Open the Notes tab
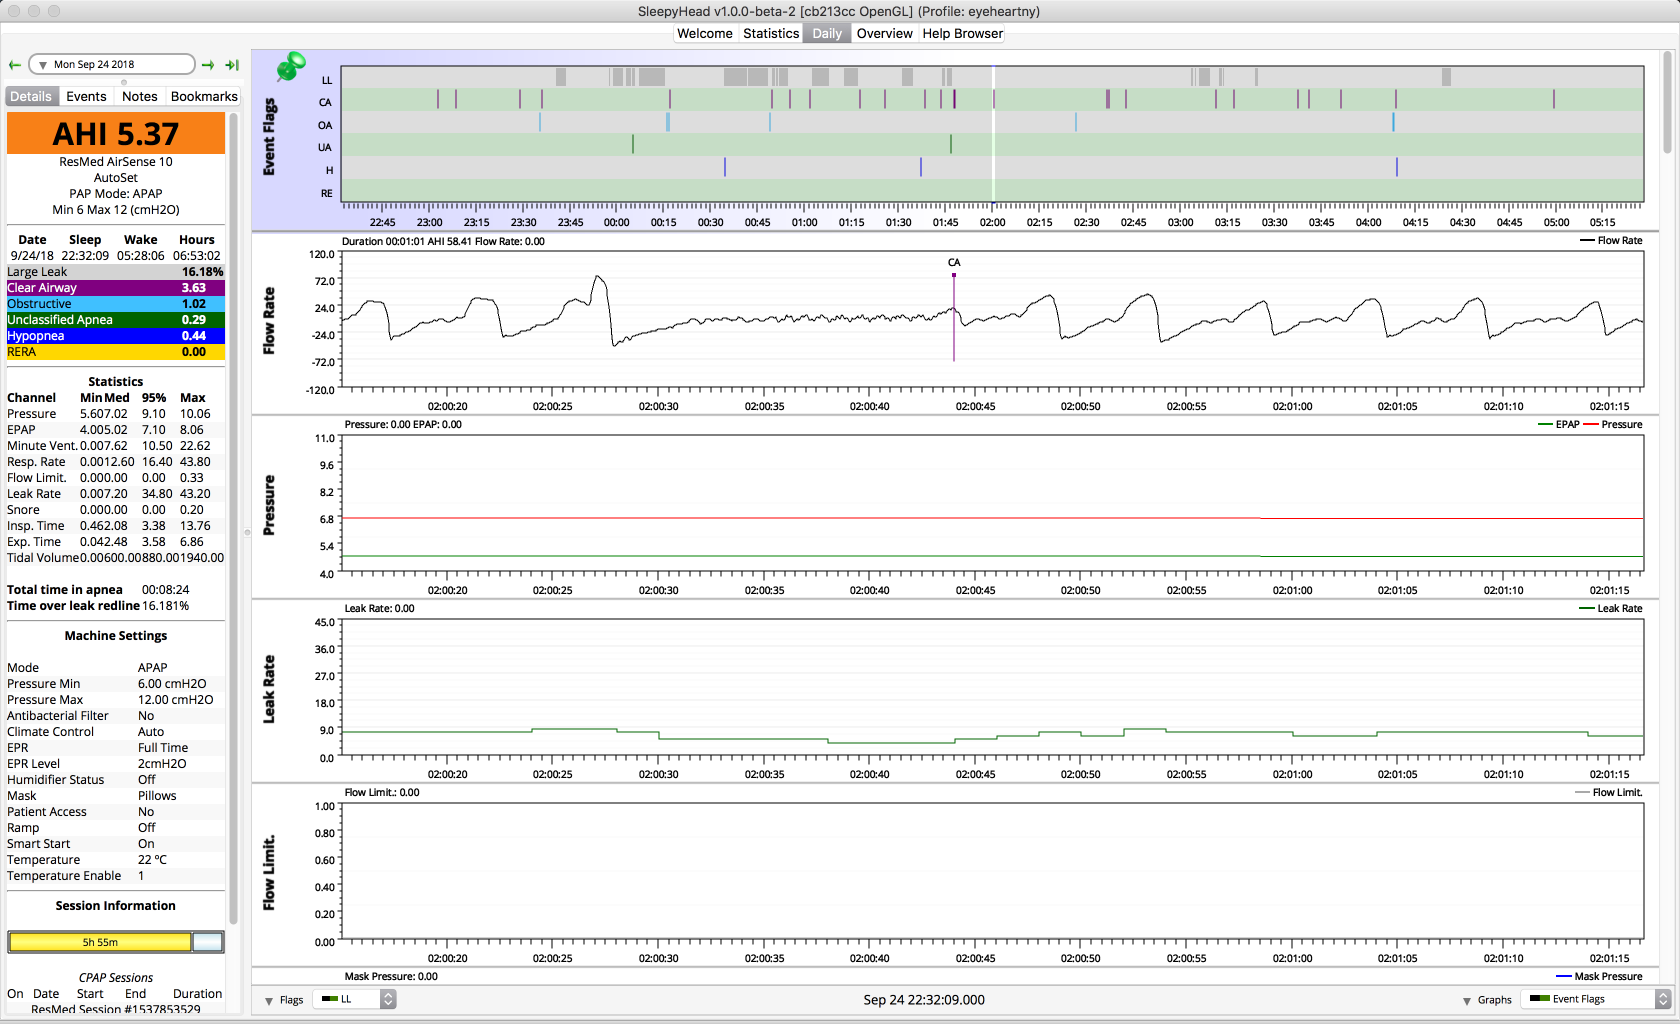This screenshot has height=1024, width=1680. pos(140,96)
